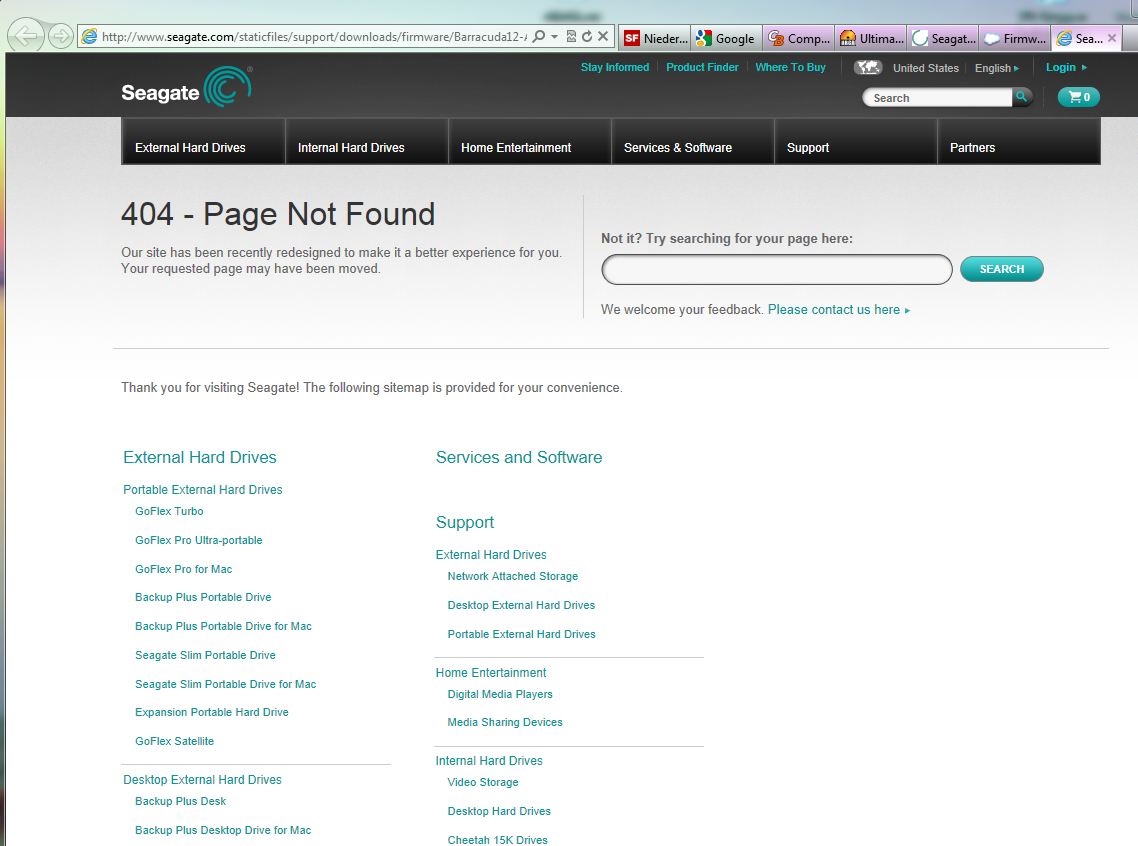Open Seagate Slim Portable Drive link
The height and width of the screenshot is (846, 1138).
(x=205, y=655)
